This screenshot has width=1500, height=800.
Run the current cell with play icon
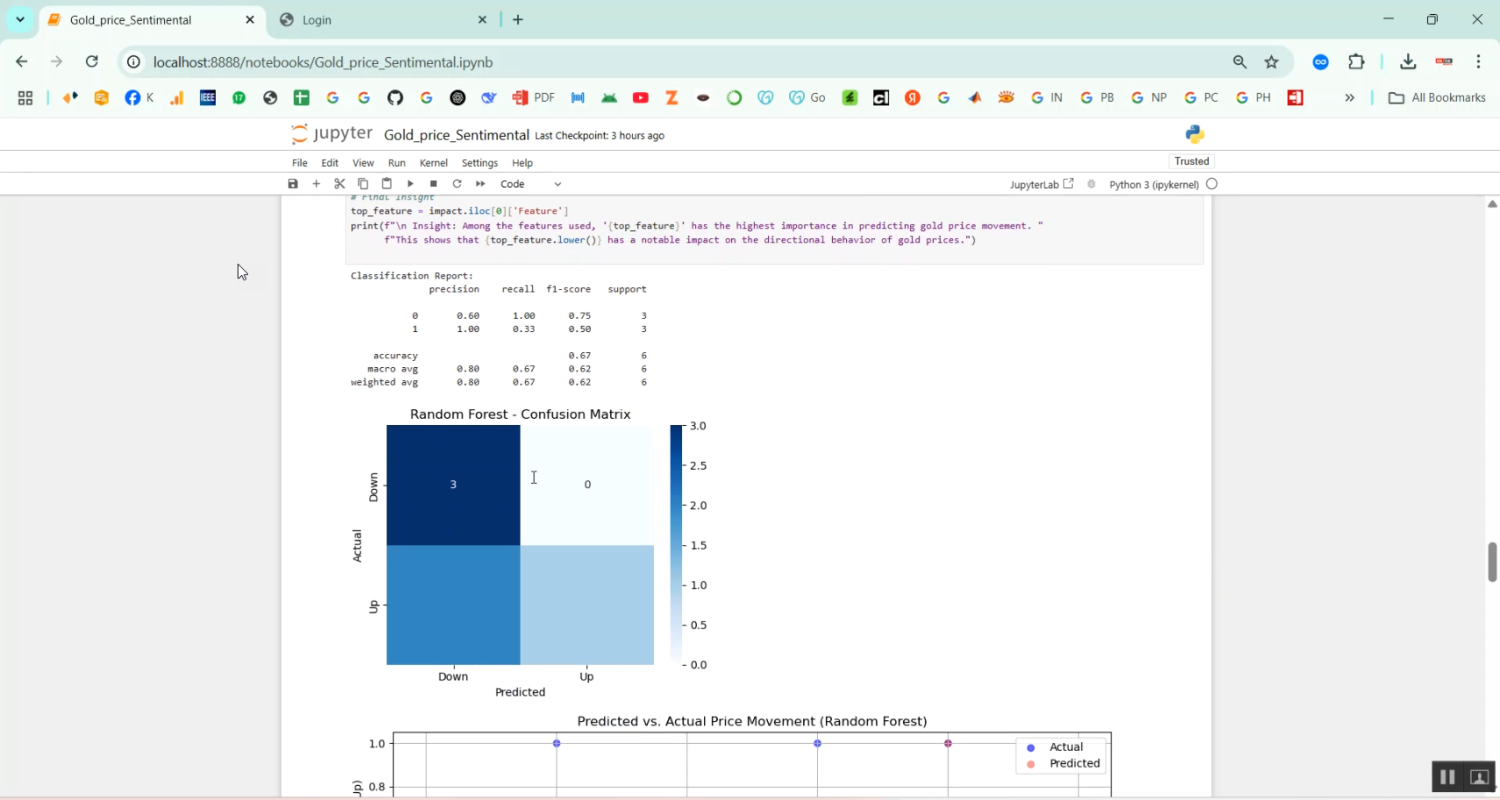point(410,184)
